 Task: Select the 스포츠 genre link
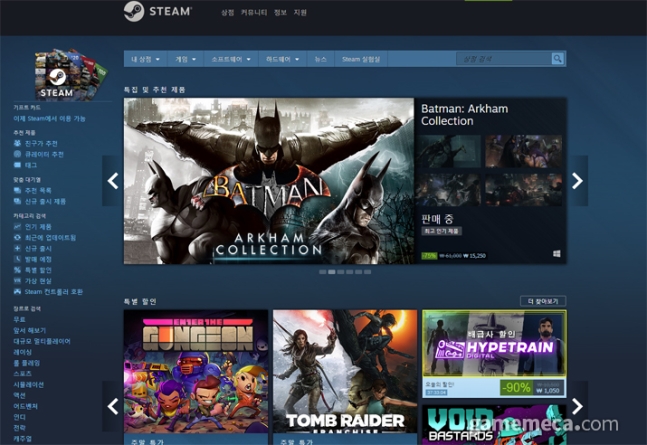[22, 374]
